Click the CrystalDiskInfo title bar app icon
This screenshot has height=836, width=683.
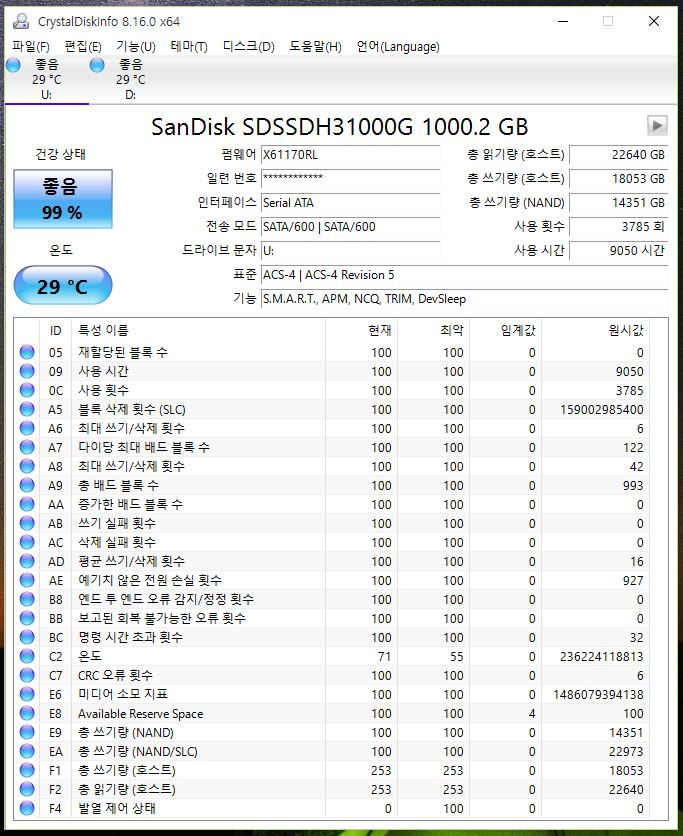pos(21,21)
